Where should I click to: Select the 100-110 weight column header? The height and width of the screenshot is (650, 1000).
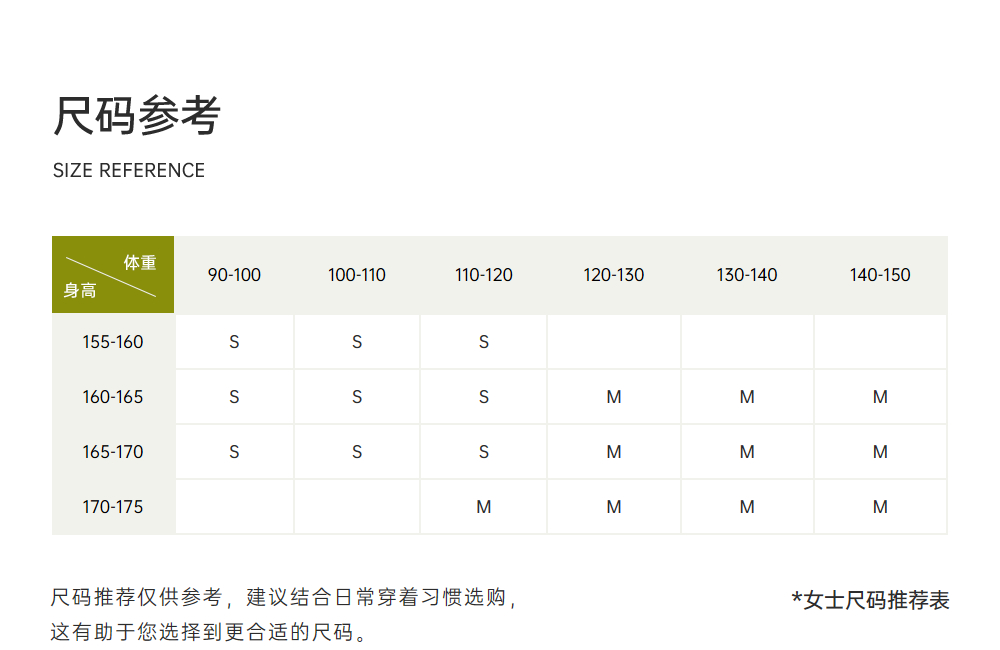coord(357,275)
